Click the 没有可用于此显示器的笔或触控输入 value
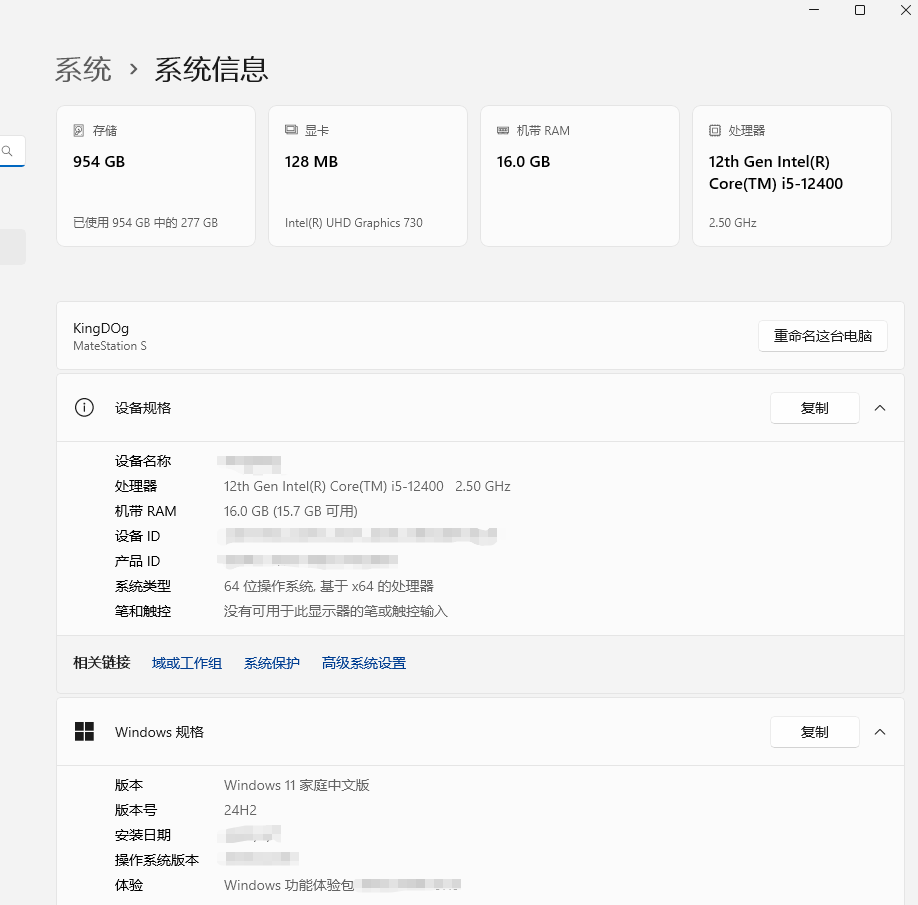 (335, 611)
